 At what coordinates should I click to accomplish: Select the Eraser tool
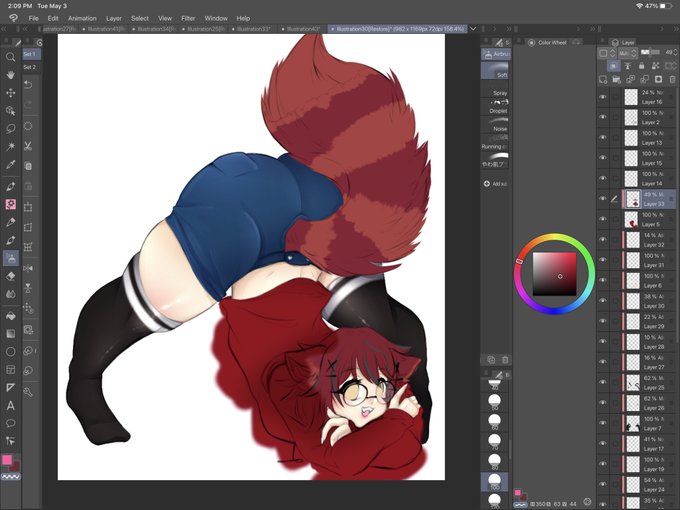(10, 276)
